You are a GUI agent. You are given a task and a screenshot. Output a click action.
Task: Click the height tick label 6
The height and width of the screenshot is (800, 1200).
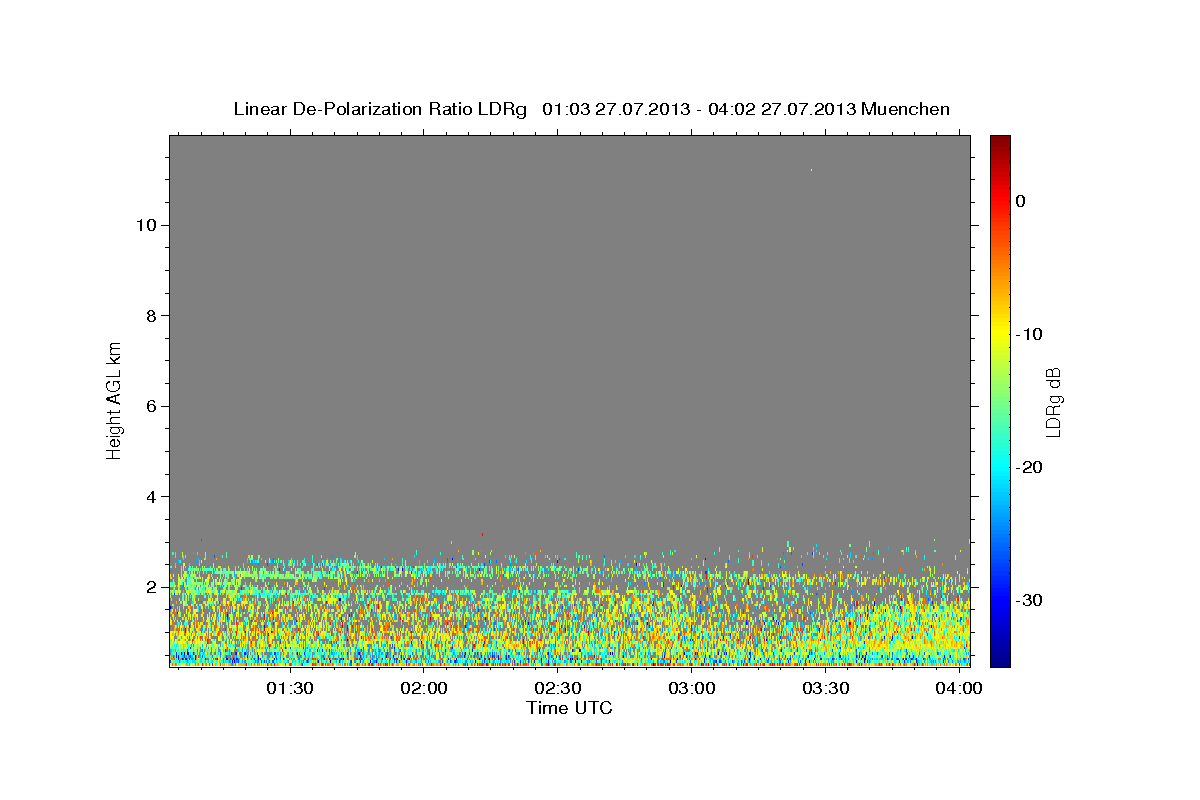point(150,406)
